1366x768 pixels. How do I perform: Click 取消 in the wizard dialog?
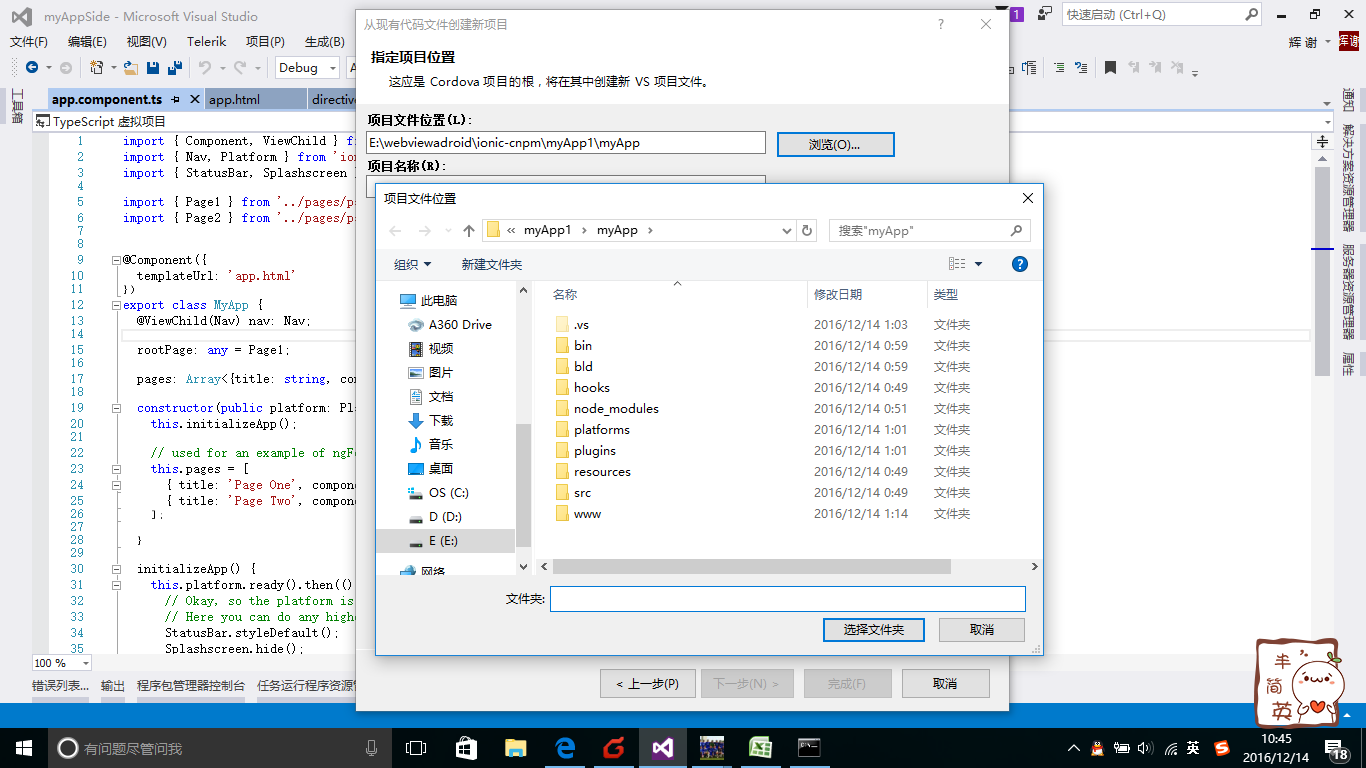pyautogui.click(x=945, y=684)
